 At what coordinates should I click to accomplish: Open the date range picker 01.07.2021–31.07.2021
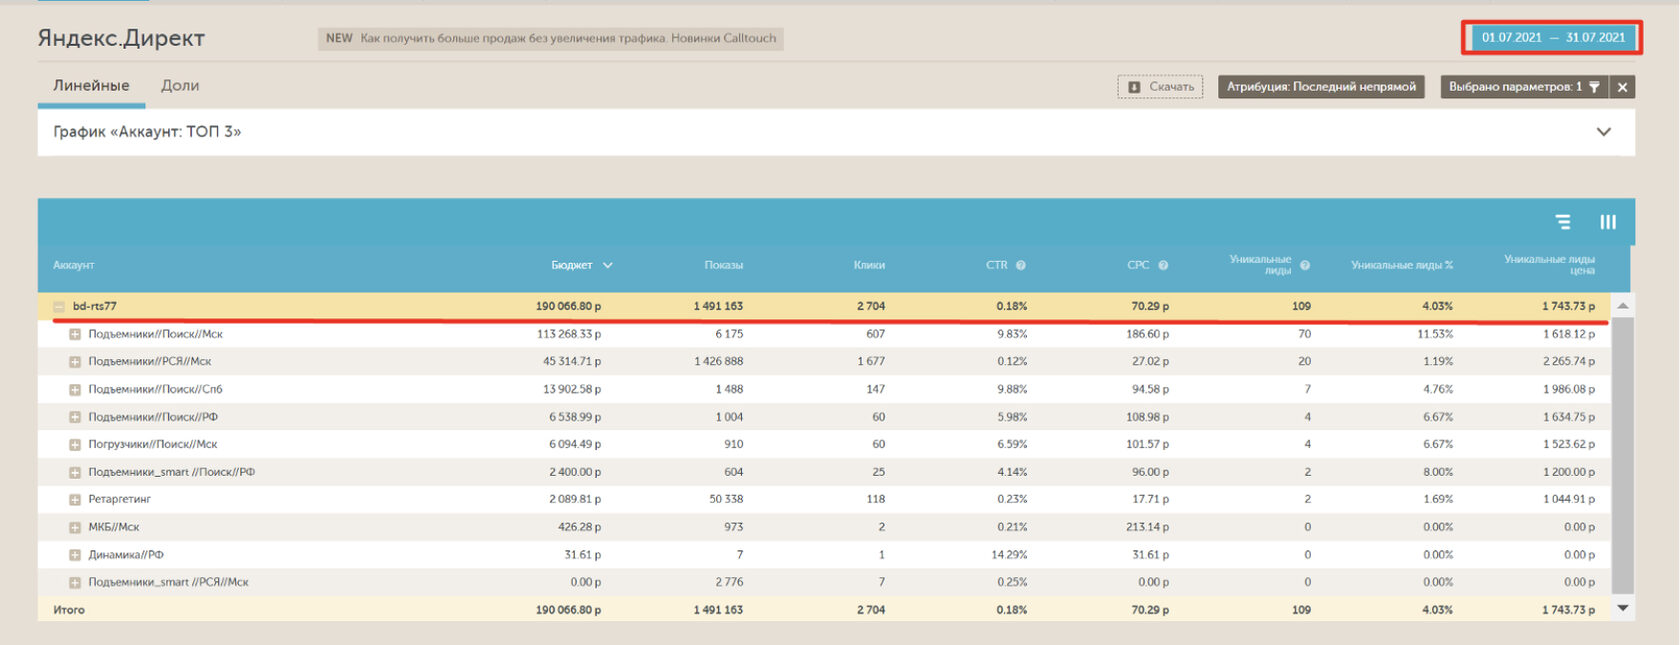(x=1552, y=38)
